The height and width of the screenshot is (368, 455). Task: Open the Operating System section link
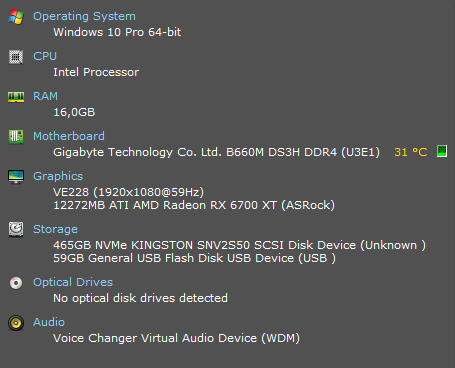coord(84,16)
